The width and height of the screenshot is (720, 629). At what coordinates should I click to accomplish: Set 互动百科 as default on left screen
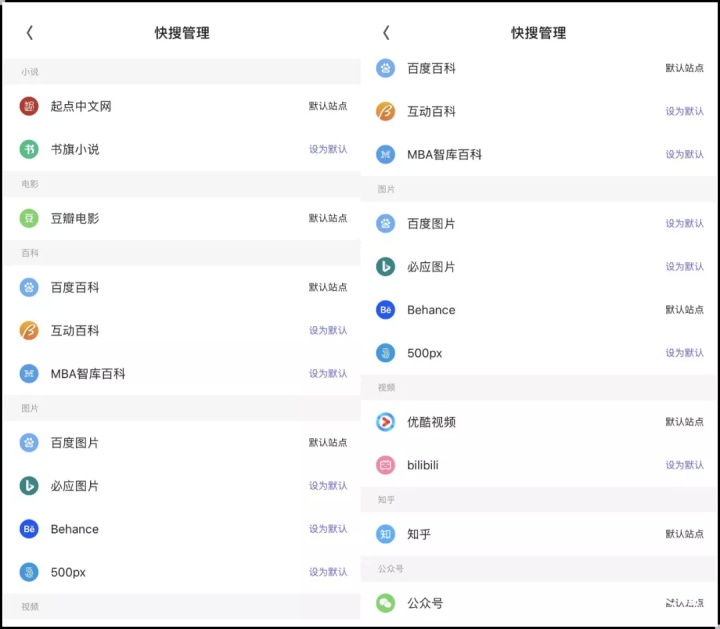[328, 331]
